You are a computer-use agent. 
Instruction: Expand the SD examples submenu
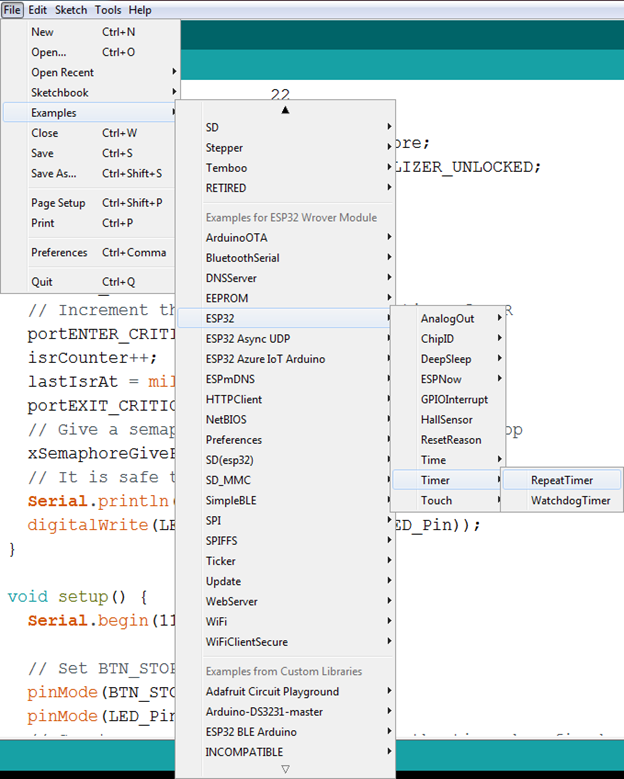point(285,128)
